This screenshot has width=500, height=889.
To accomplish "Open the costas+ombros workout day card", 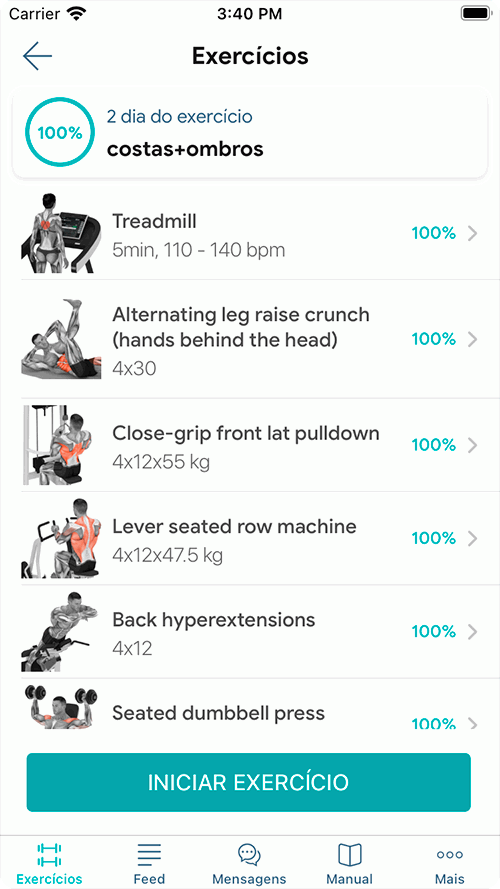I will tap(250, 133).
